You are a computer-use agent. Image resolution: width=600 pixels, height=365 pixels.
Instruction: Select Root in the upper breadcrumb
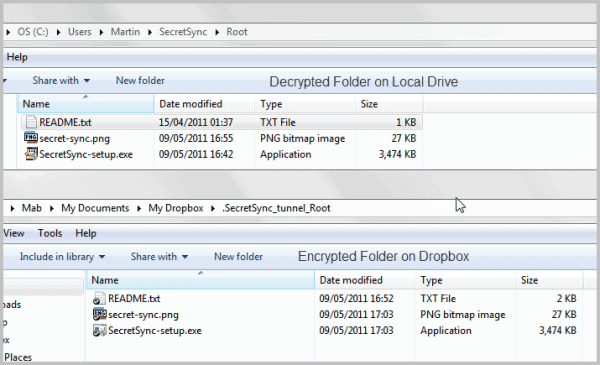[237, 32]
